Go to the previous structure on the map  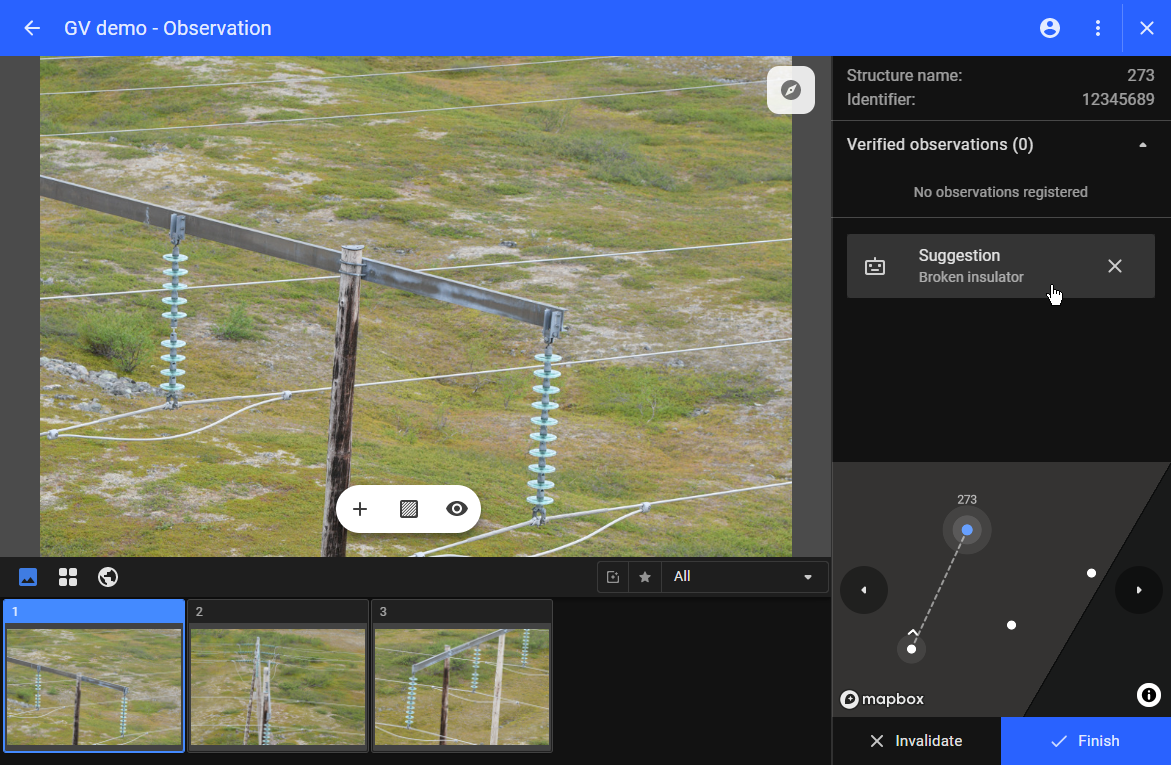(864, 590)
